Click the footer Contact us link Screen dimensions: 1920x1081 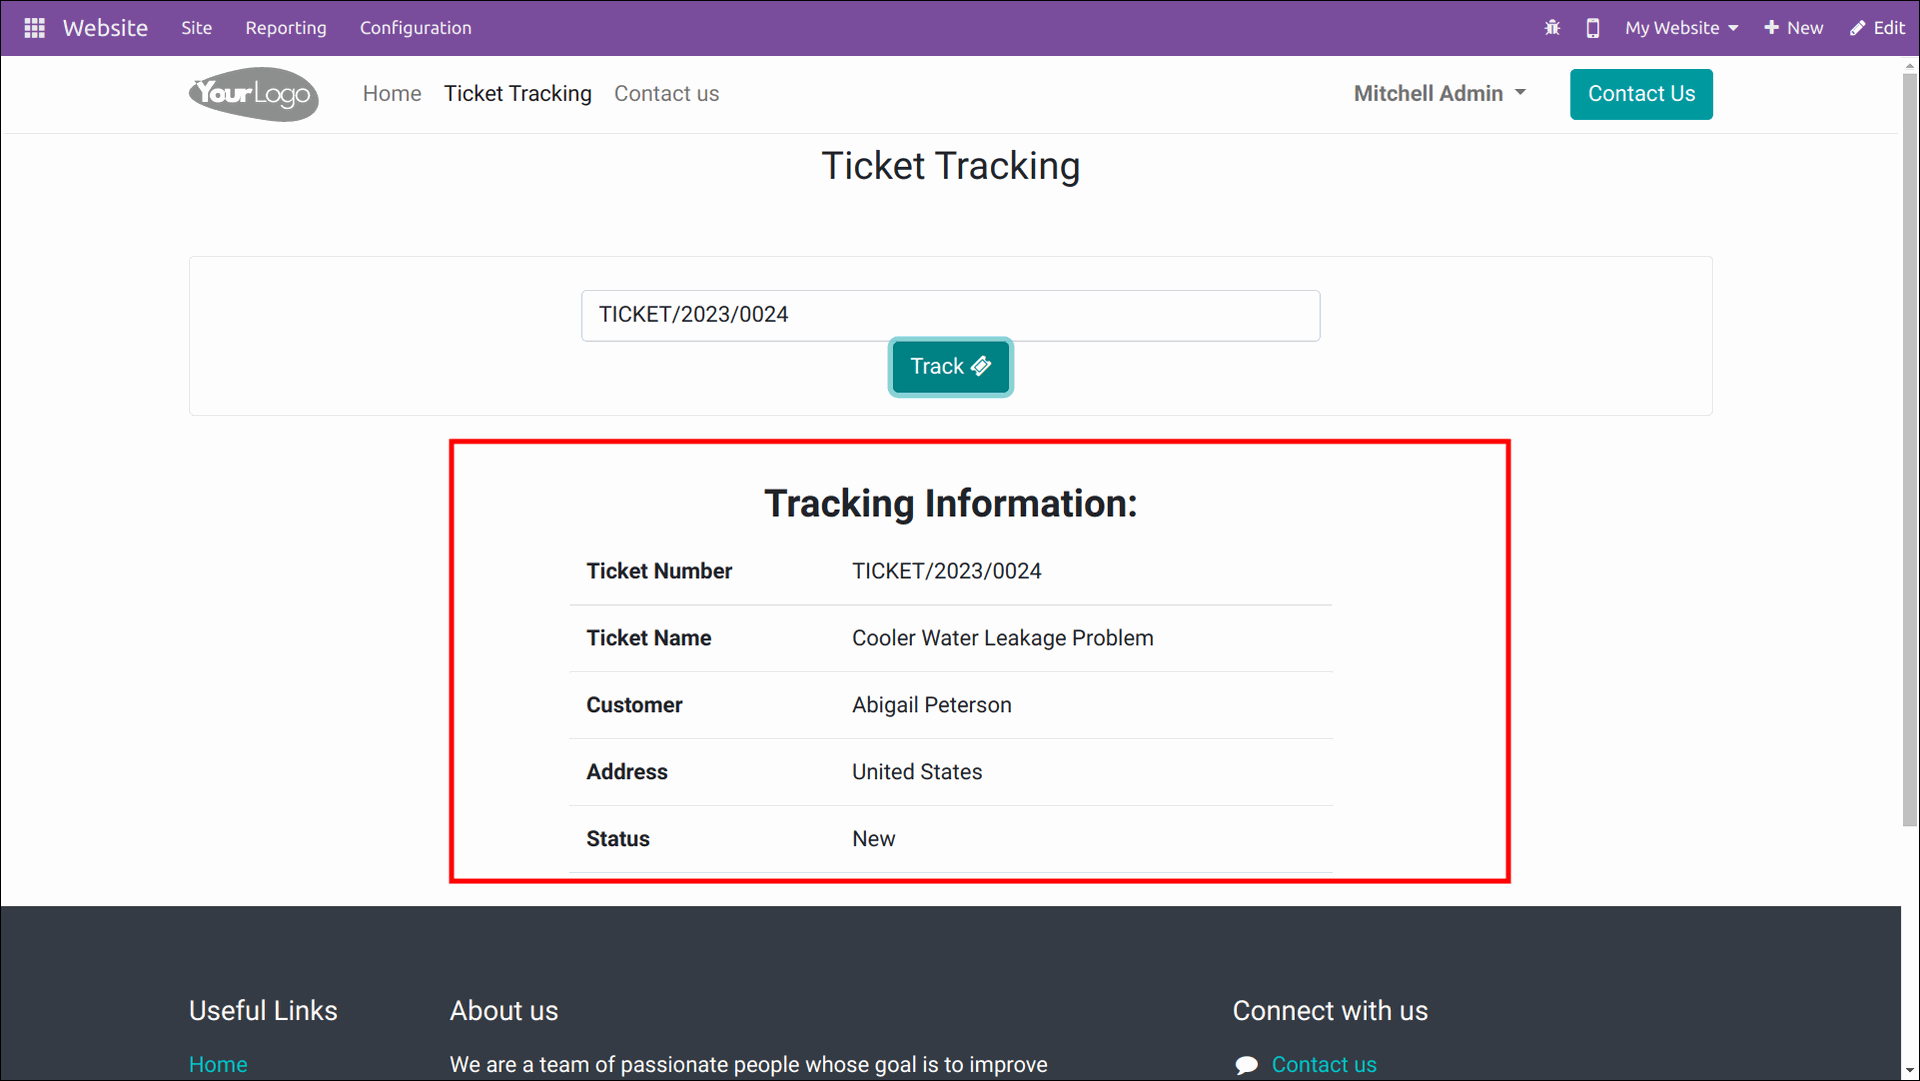tap(1324, 1065)
